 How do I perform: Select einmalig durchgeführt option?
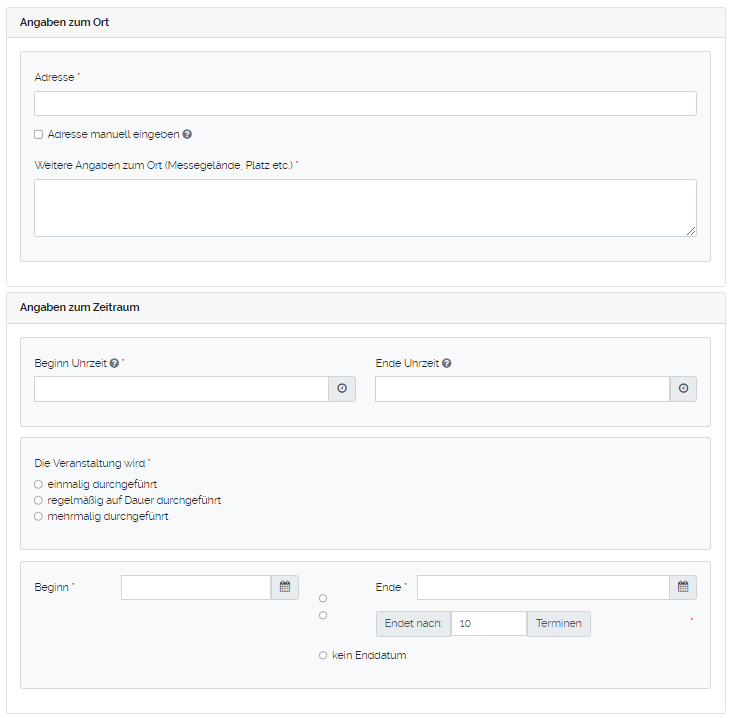click(x=38, y=484)
